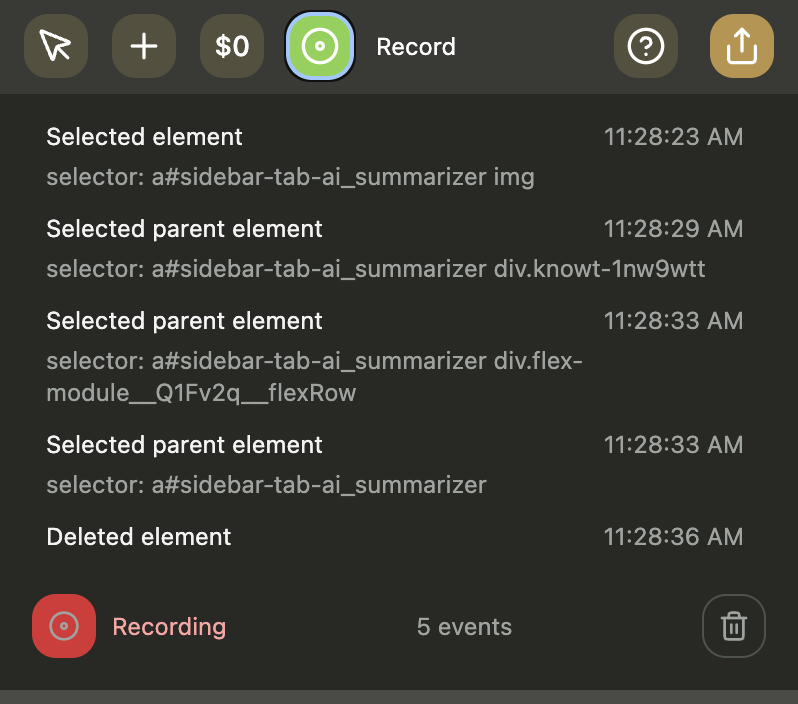Toggle the green Record toolbar icon
This screenshot has height=704, width=798.
click(320, 46)
